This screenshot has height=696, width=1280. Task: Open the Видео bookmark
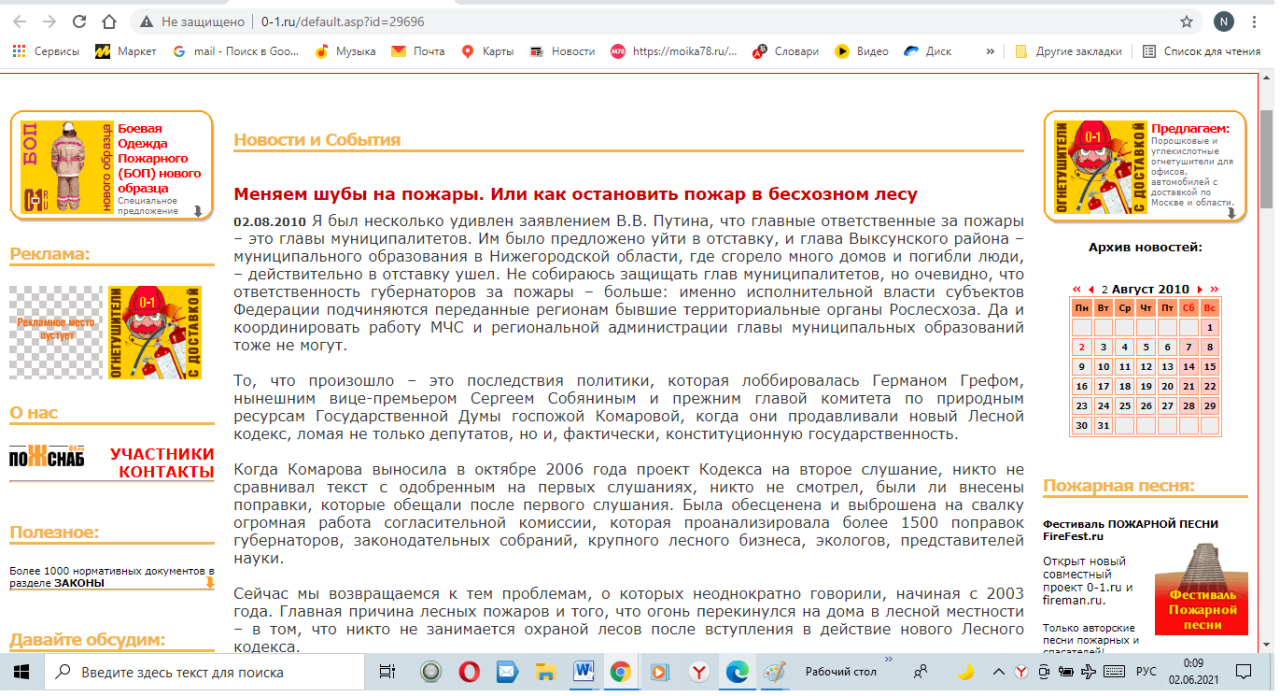pos(862,51)
